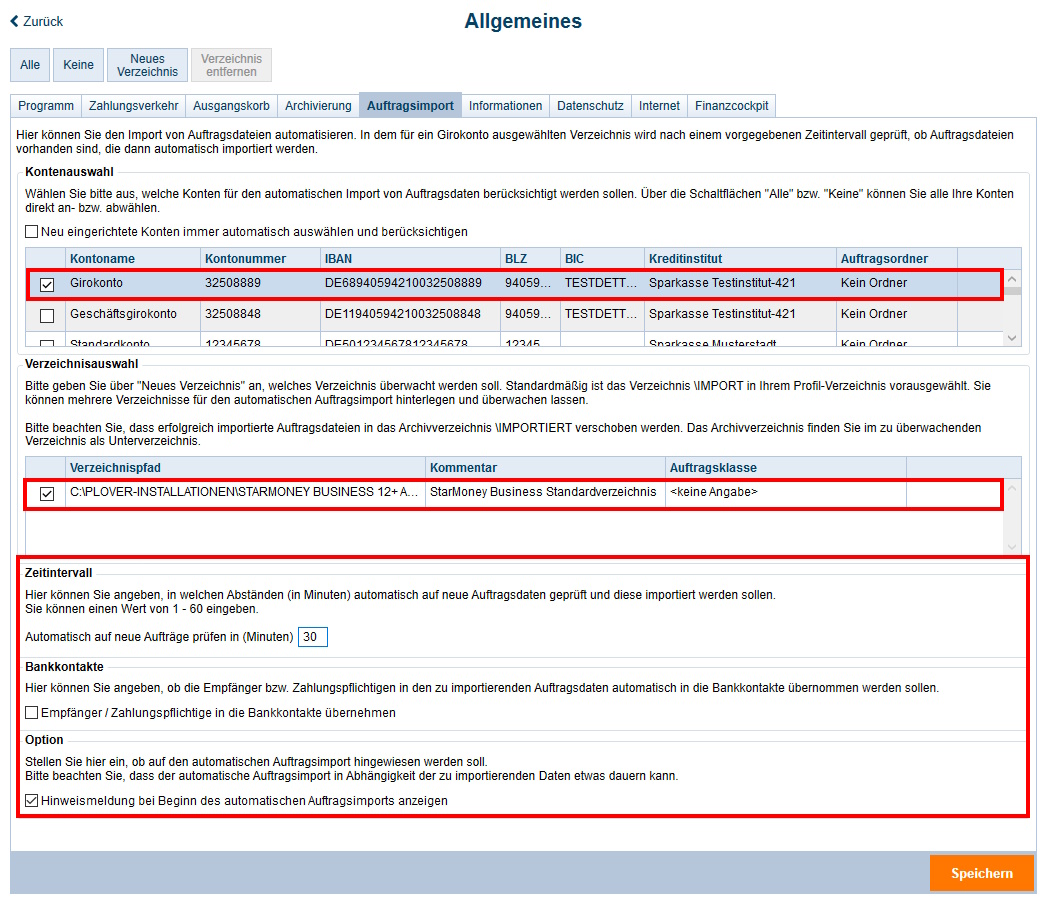Switch to the Zahlungsverkehr tab
Image resolution: width=1042 pixels, height=900 pixels.
134,106
